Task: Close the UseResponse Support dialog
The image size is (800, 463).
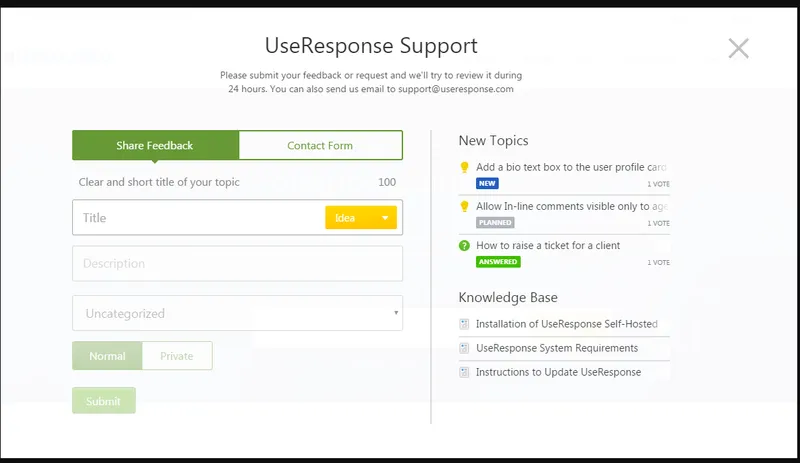Action: [738, 48]
